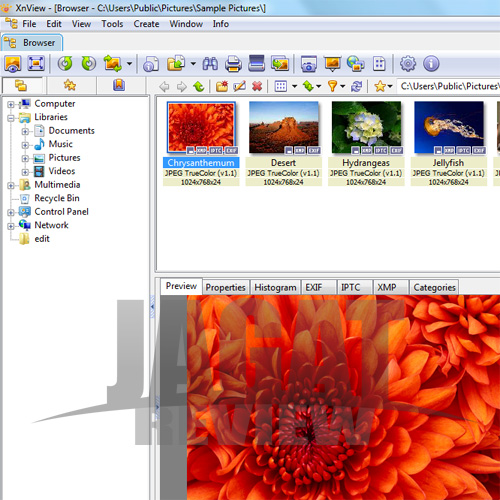
Task: Open the Tools menu
Action: click(112, 24)
